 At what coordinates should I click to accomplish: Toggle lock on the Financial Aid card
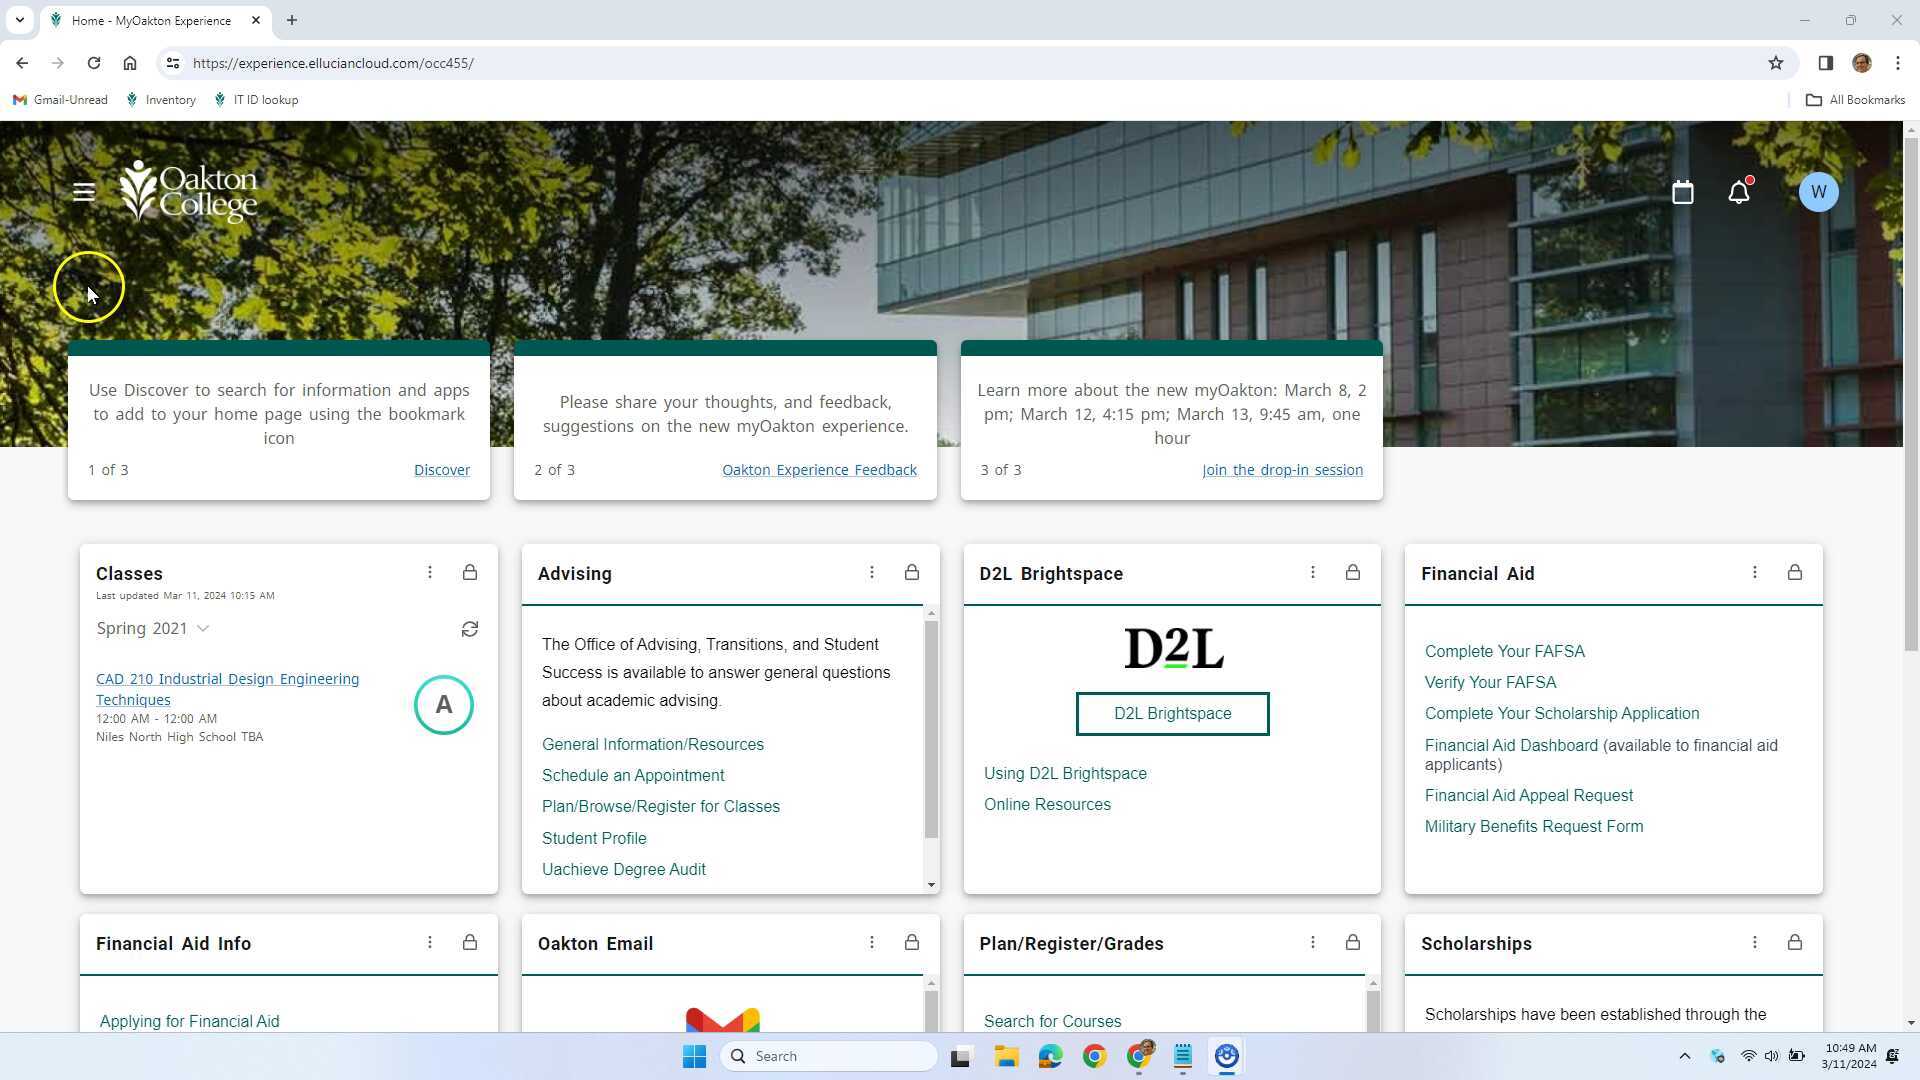[1794, 573]
